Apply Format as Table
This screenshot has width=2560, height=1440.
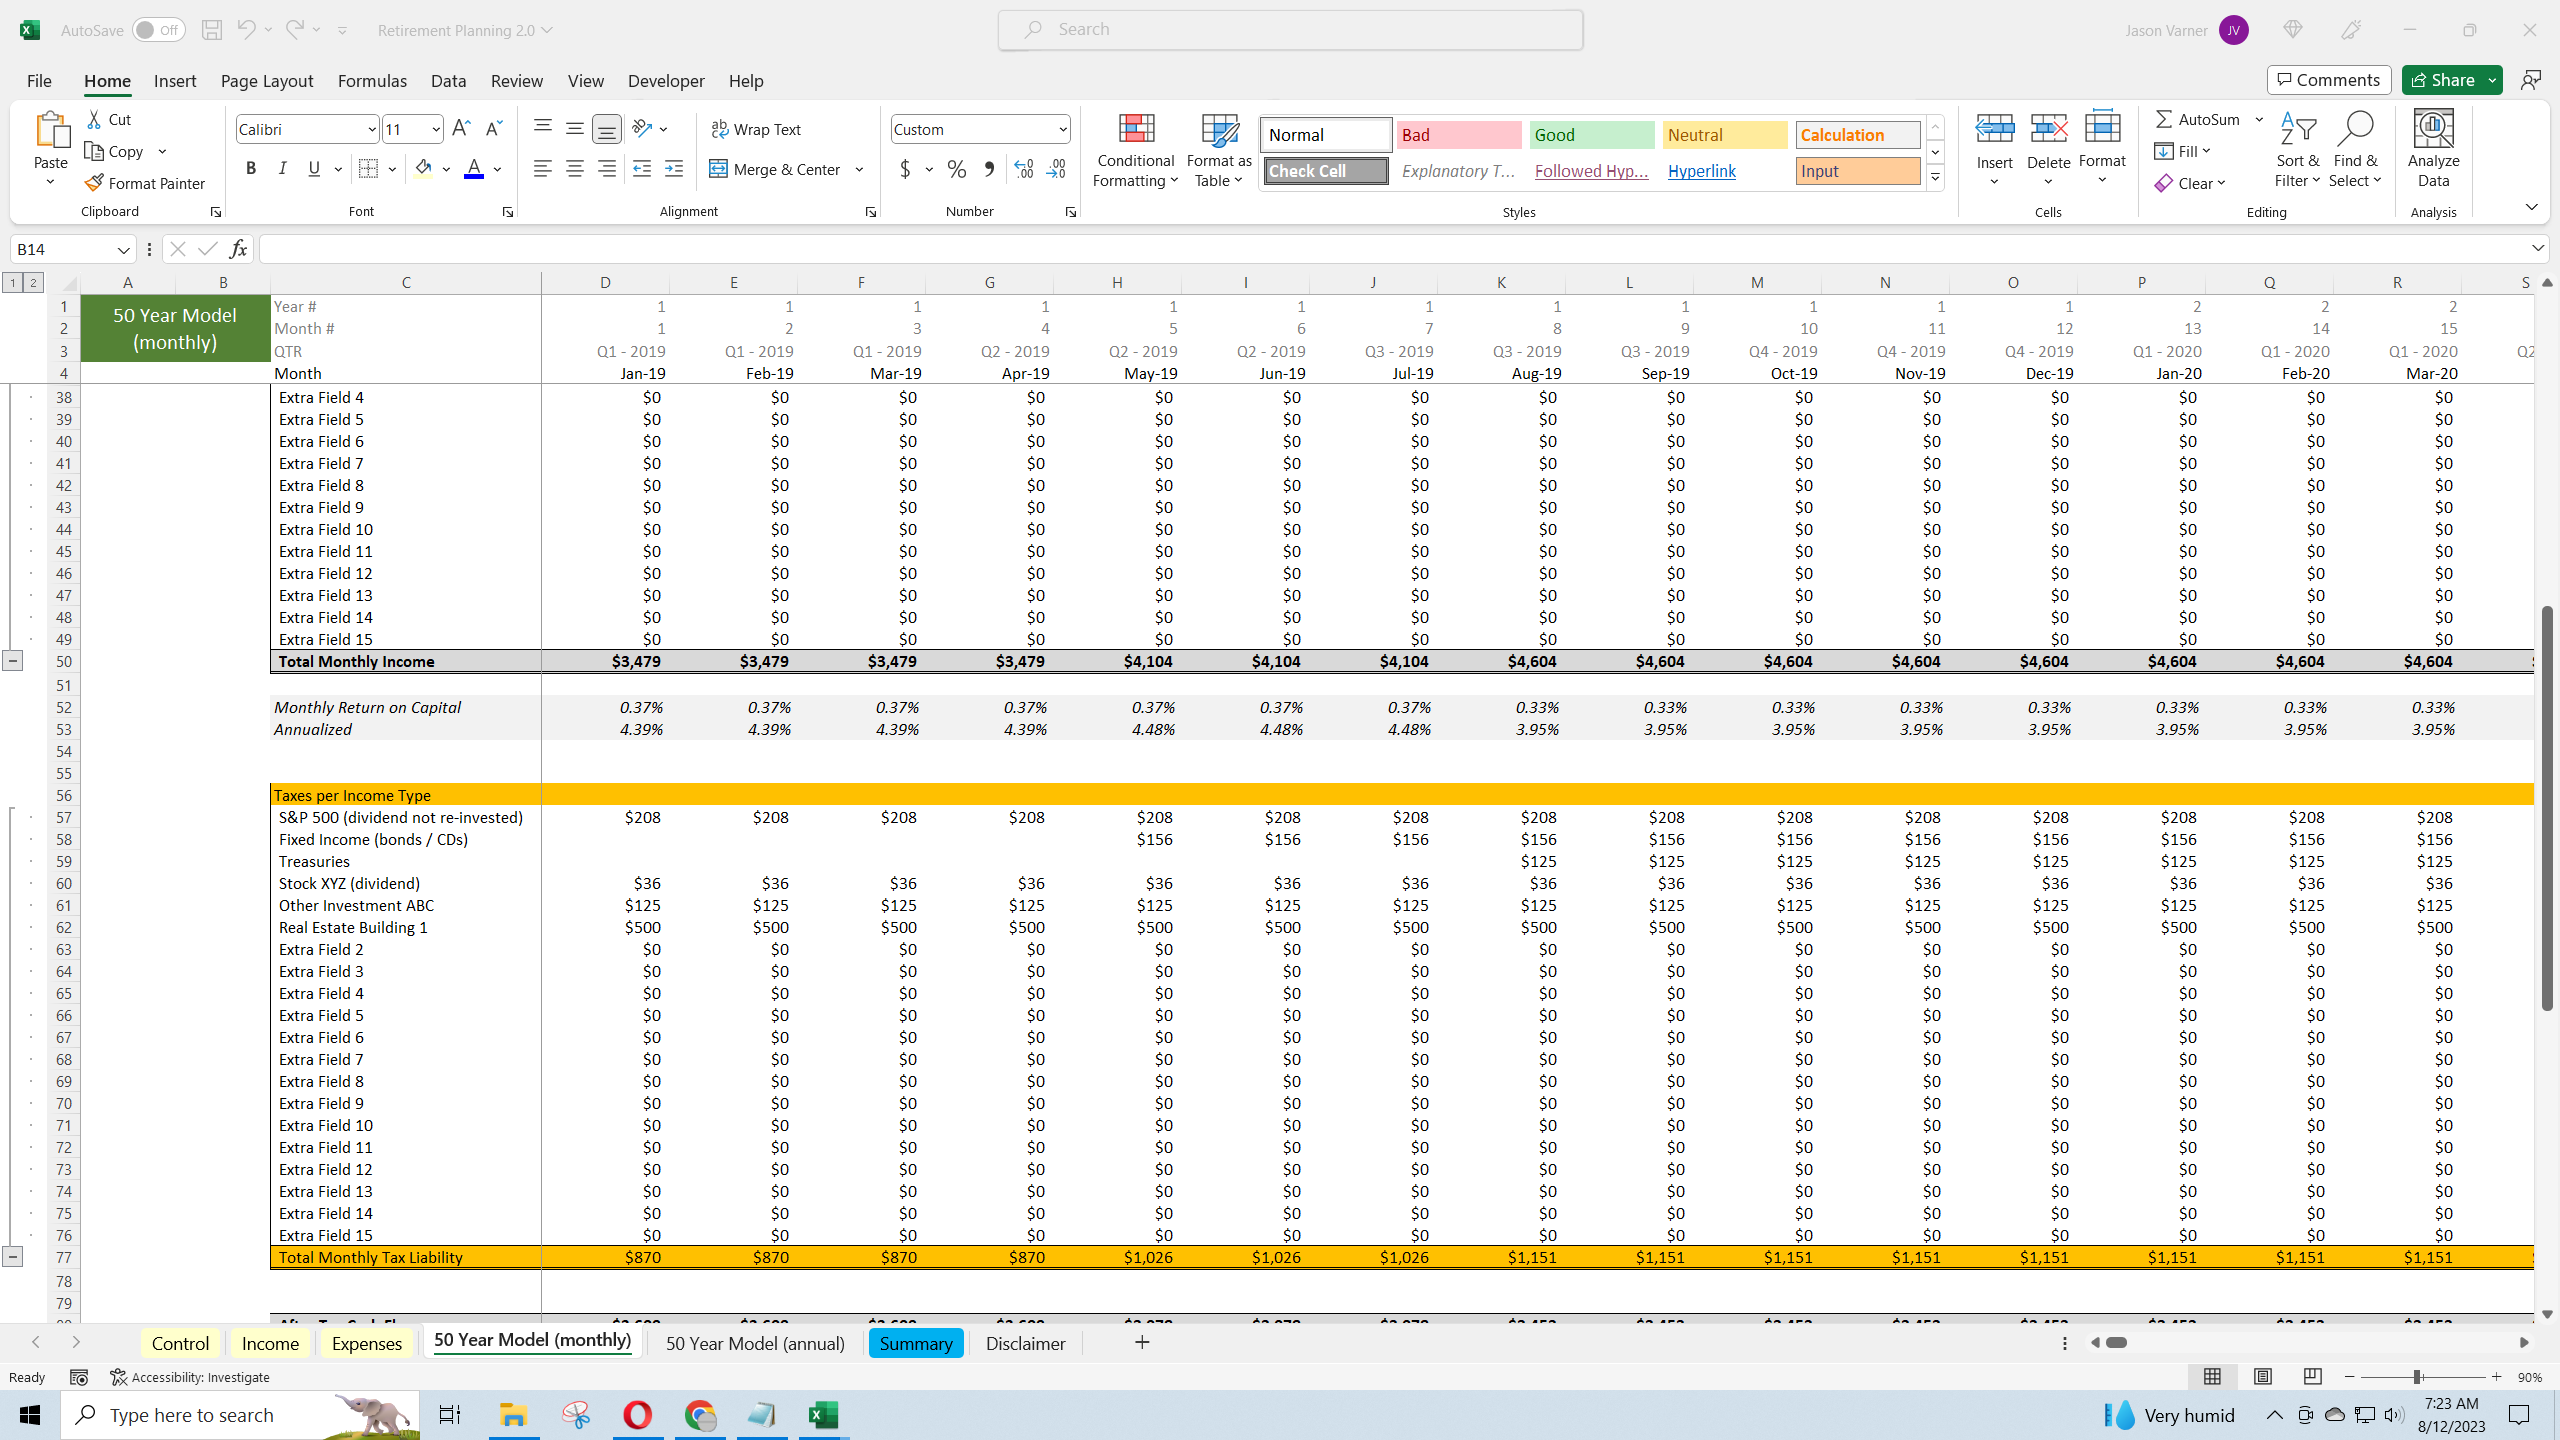click(x=1216, y=150)
